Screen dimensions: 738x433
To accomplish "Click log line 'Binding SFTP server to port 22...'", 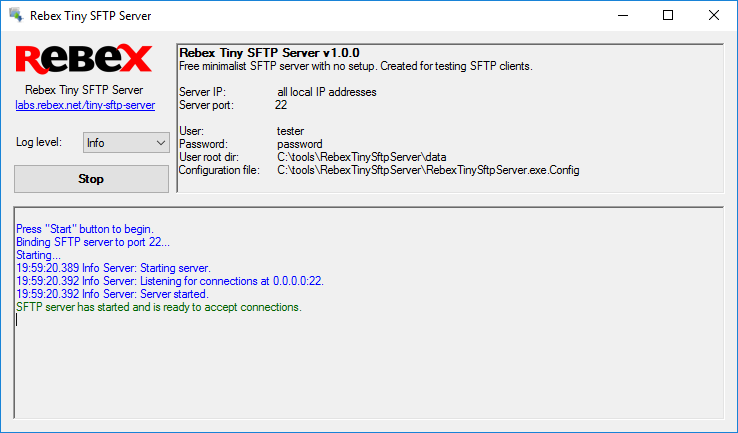I will [x=93, y=242].
